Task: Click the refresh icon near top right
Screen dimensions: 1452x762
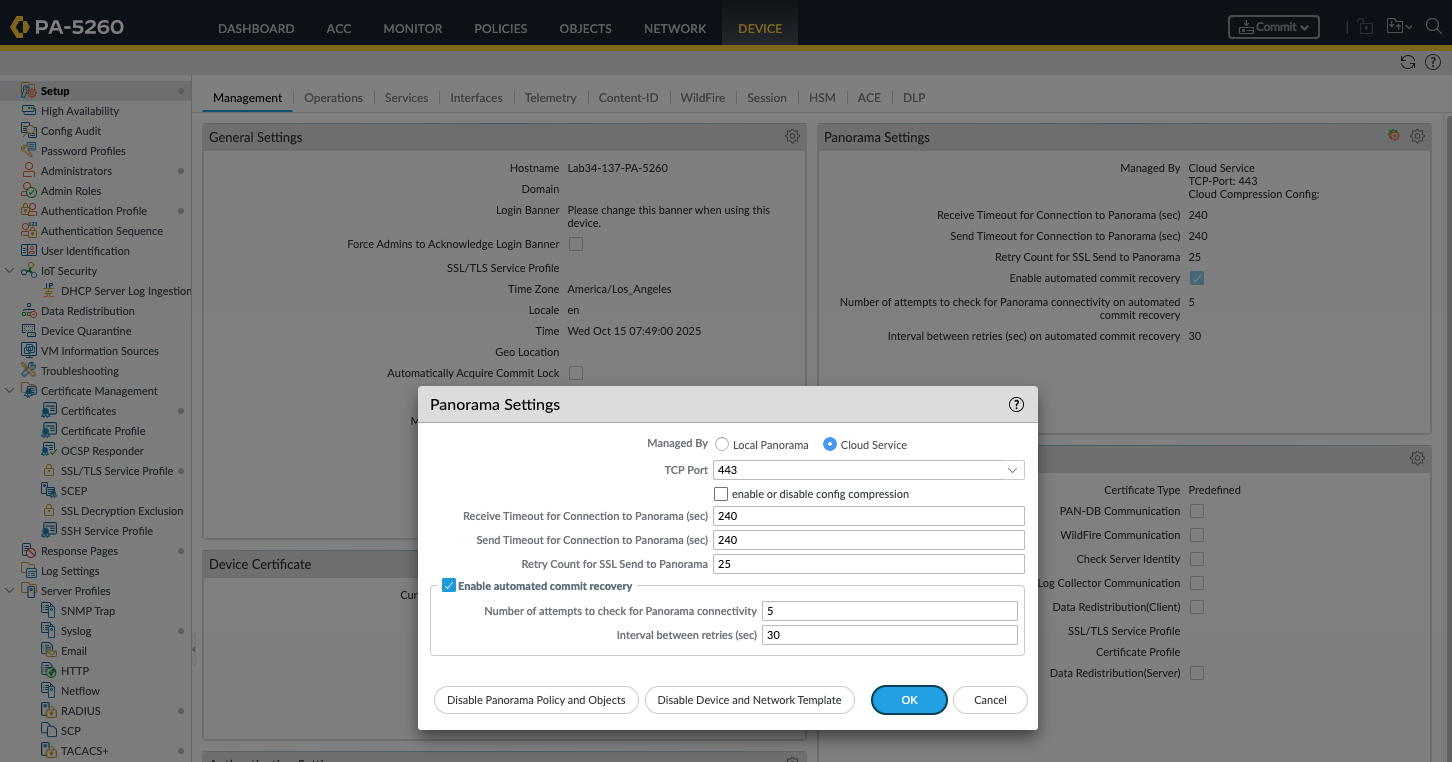Action: 1408,62
